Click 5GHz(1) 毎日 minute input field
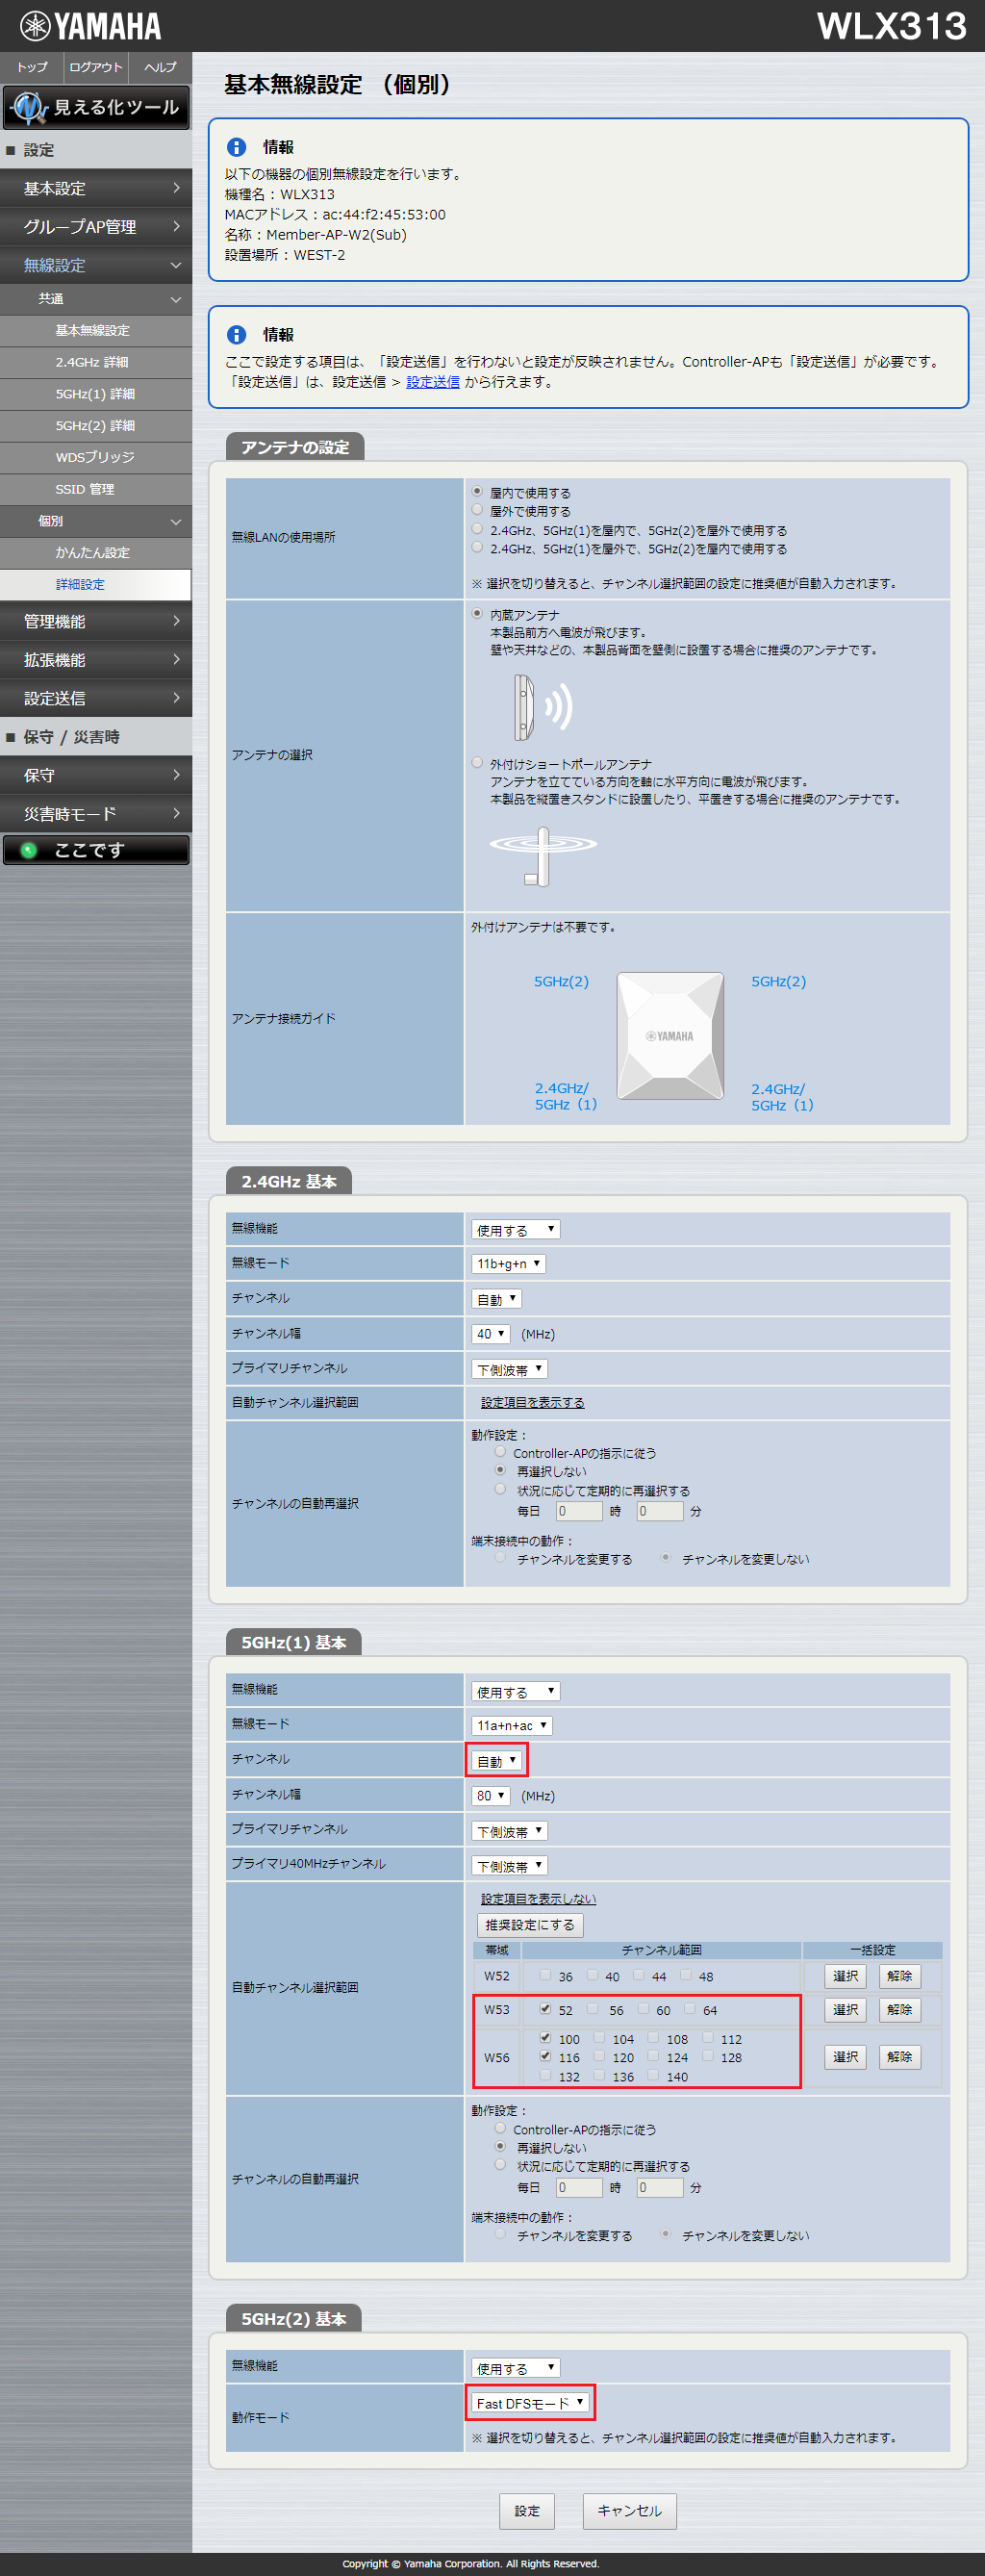The image size is (985, 2576). pyautogui.click(x=660, y=2188)
